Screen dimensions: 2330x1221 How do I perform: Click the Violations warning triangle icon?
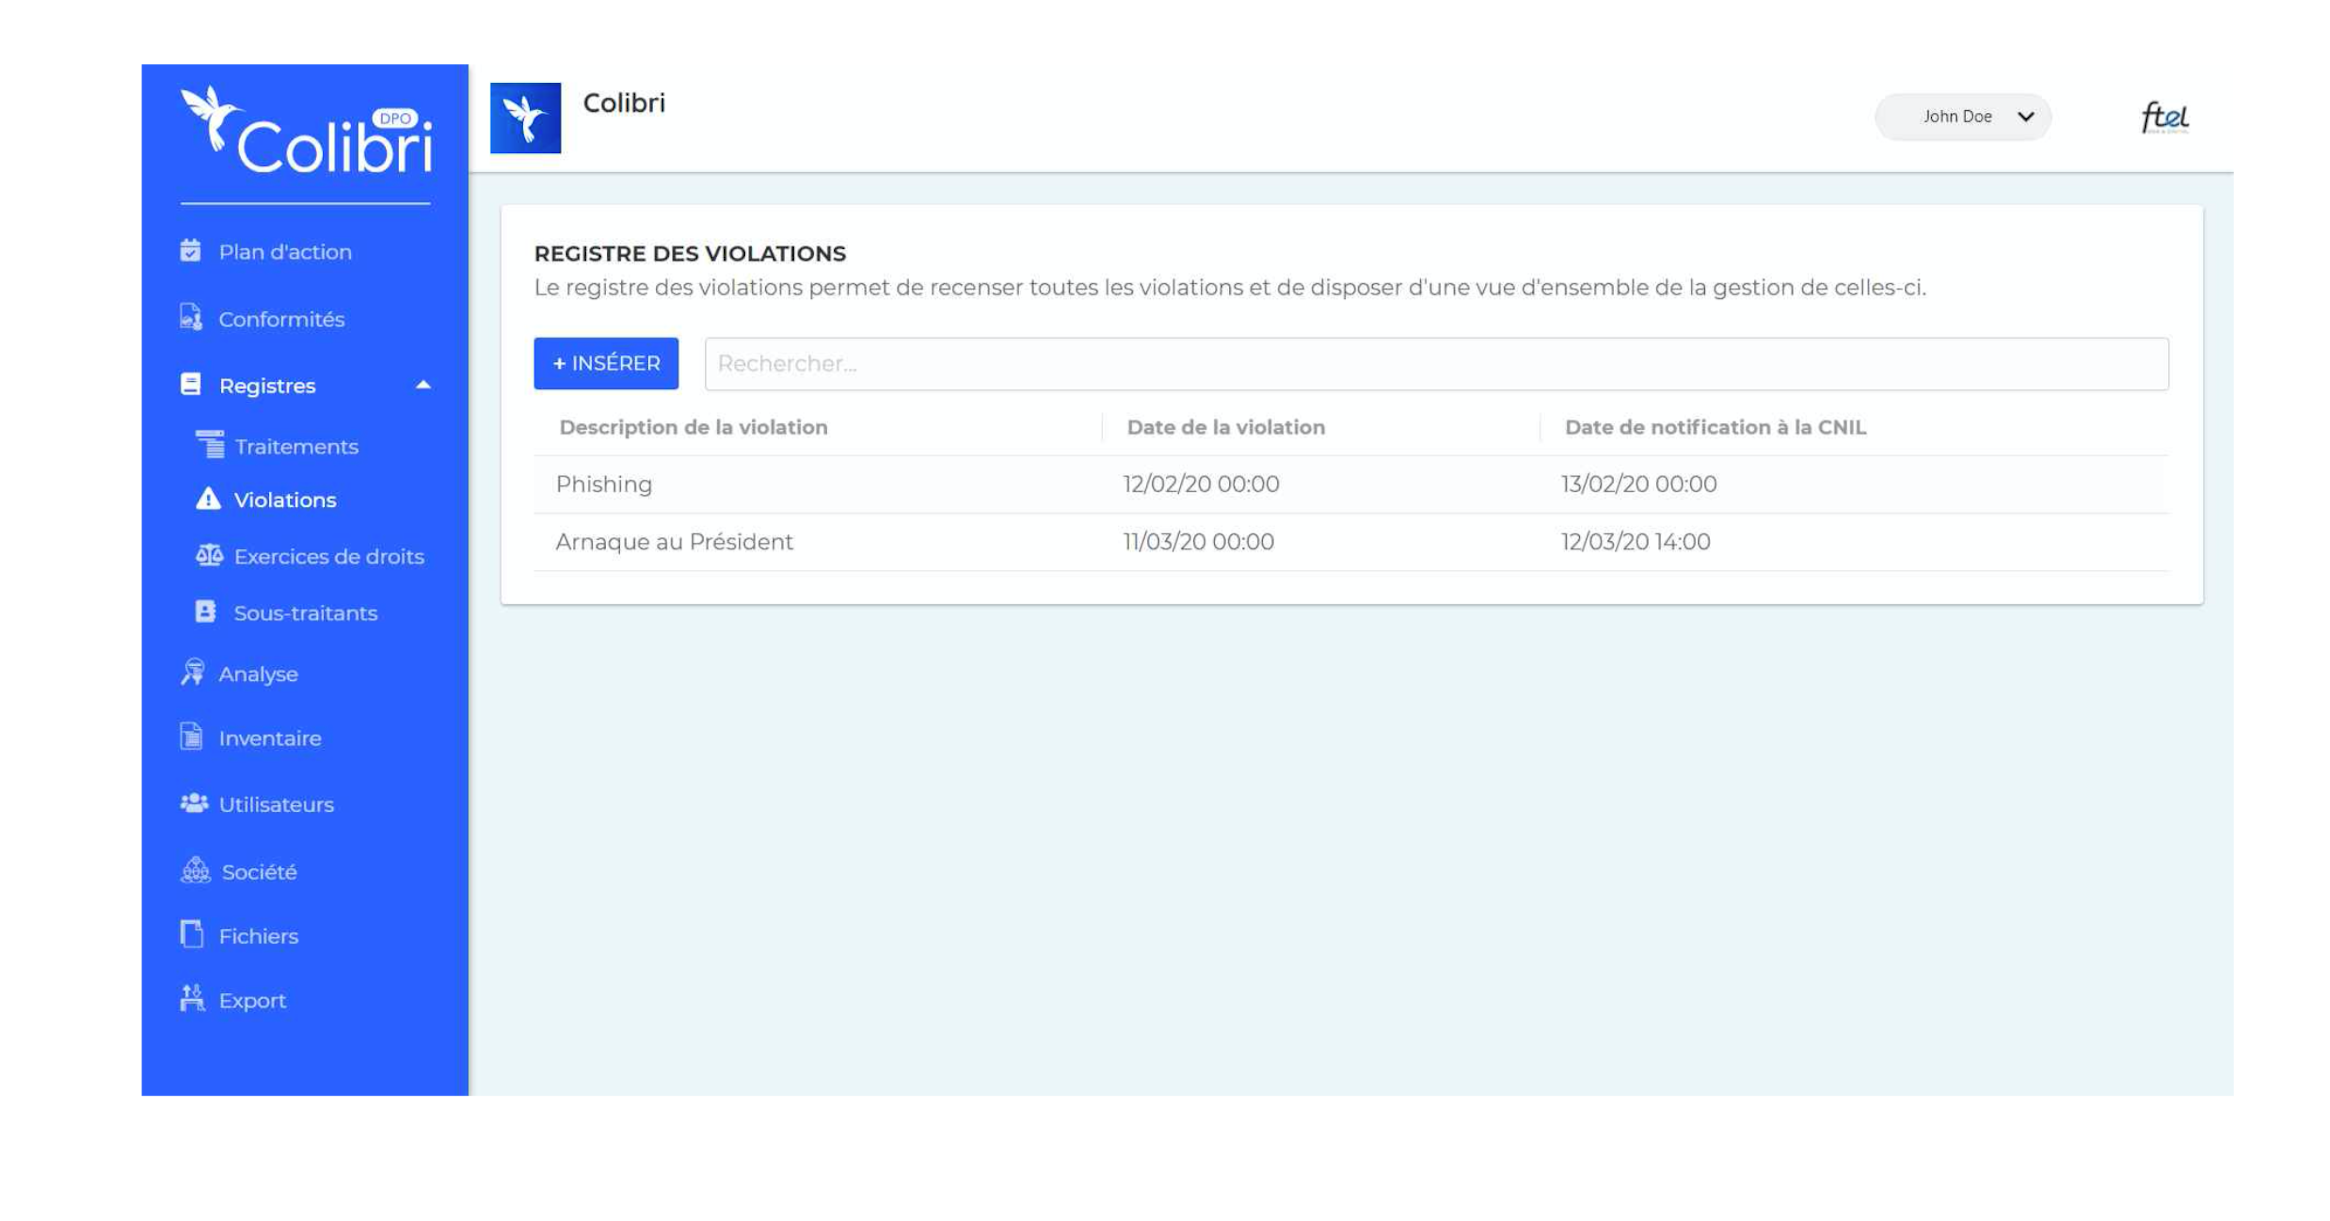pyautogui.click(x=208, y=498)
